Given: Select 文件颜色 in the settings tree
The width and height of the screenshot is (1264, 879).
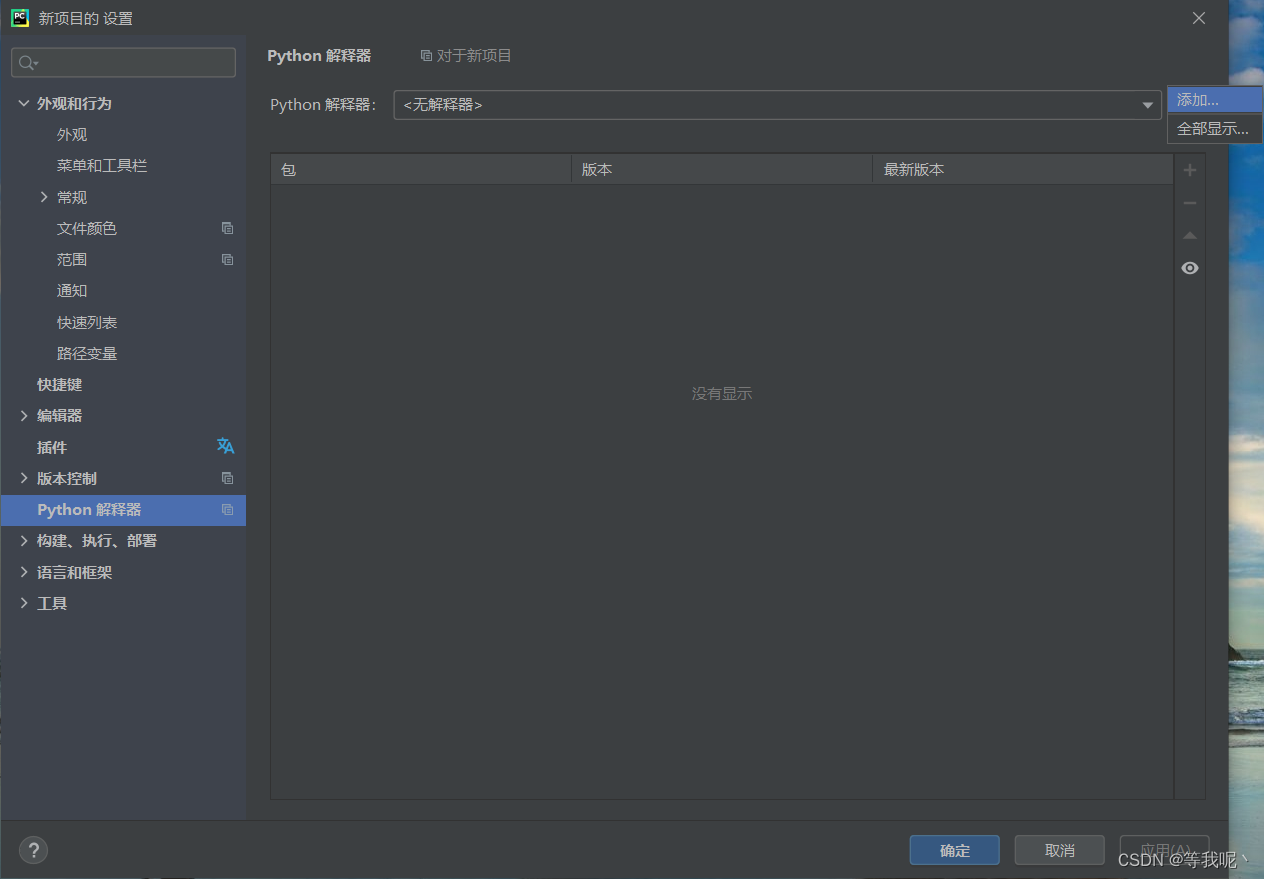Looking at the screenshot, I should (87, 228).
